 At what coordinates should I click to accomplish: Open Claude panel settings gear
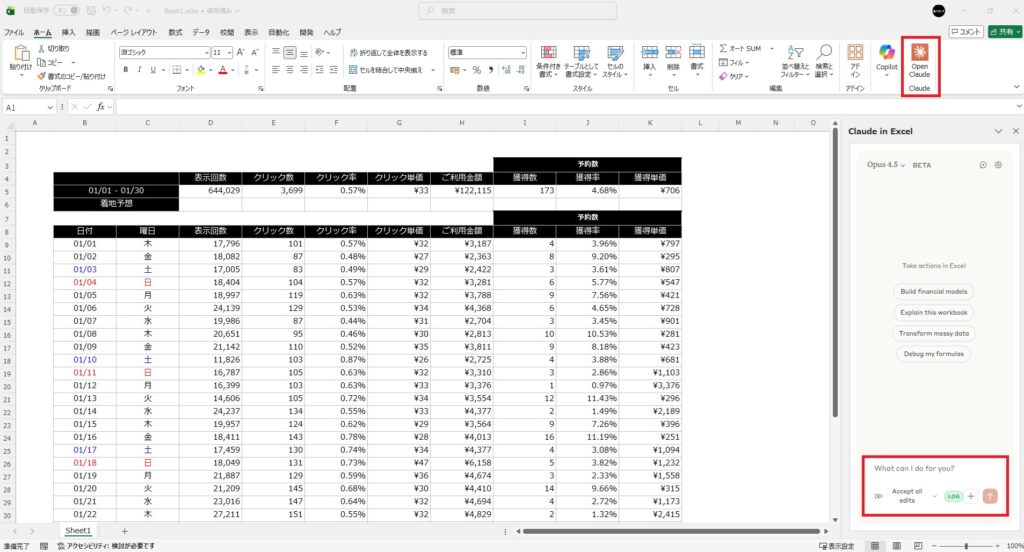[x=997, y=165]
